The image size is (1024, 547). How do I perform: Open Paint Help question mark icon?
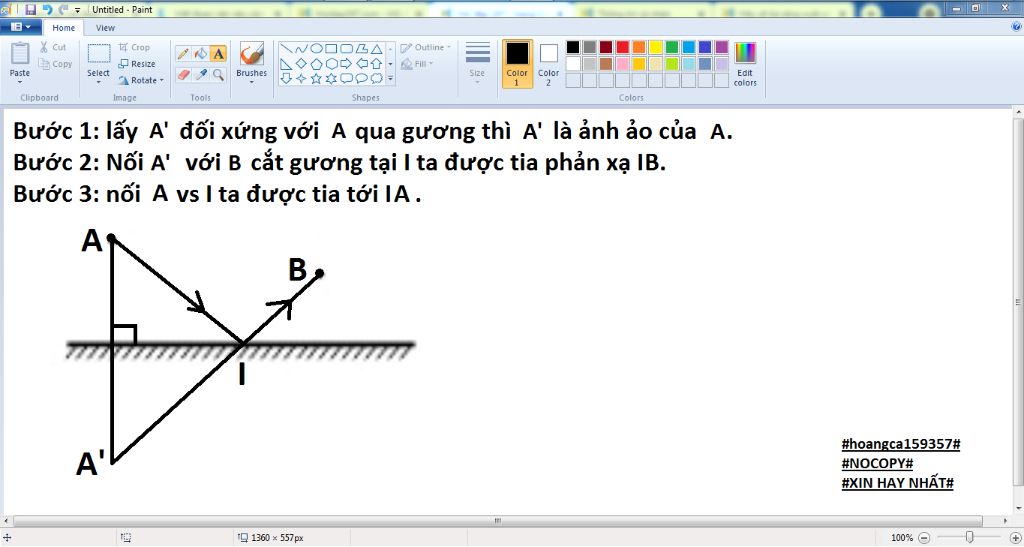pos(1016,27)
